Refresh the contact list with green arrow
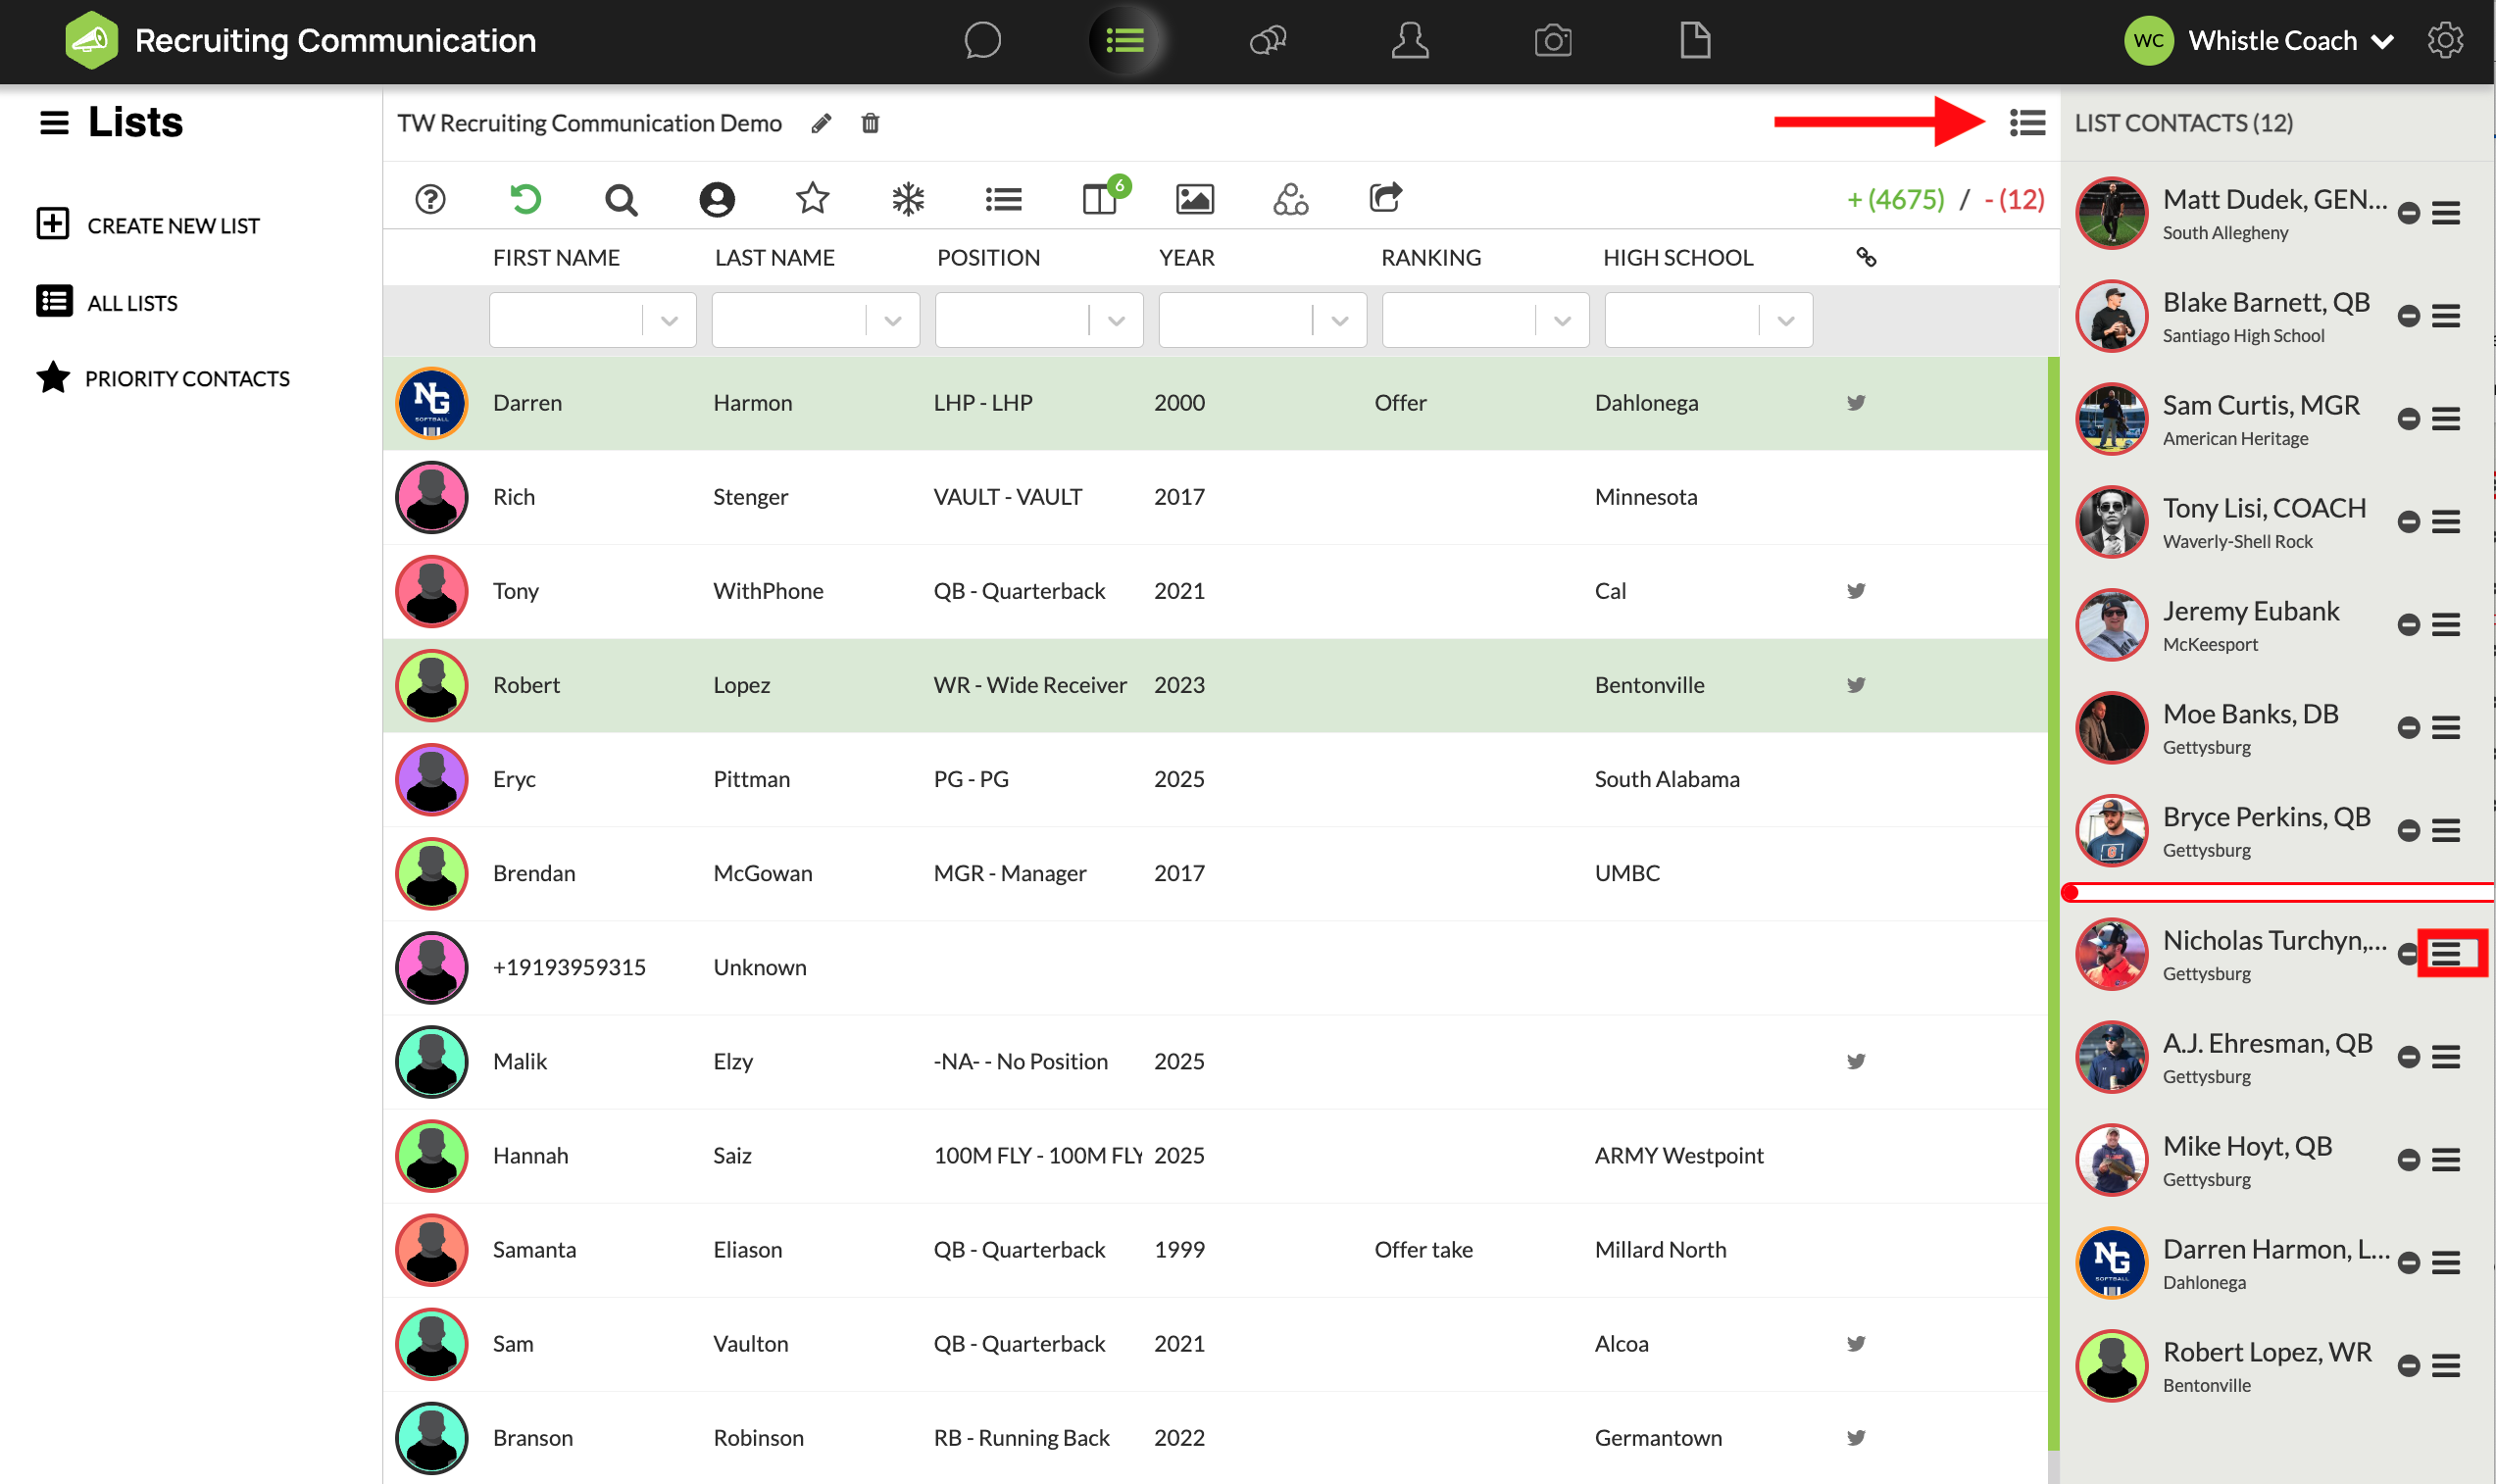Image resolution: width=2496 pixels, height=1484 pixels. click(525, 199)
